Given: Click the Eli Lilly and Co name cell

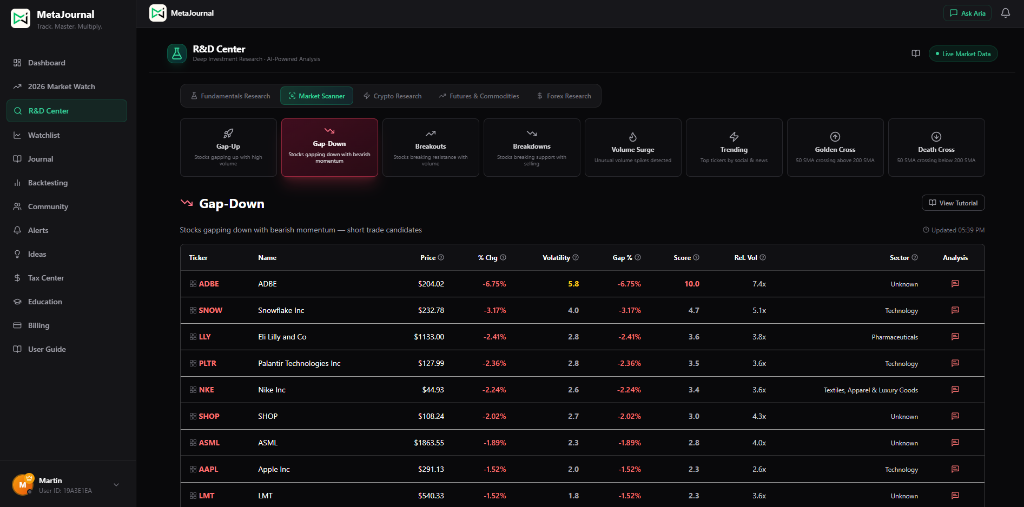Looking at the screenshot, I should coord(282,337).
